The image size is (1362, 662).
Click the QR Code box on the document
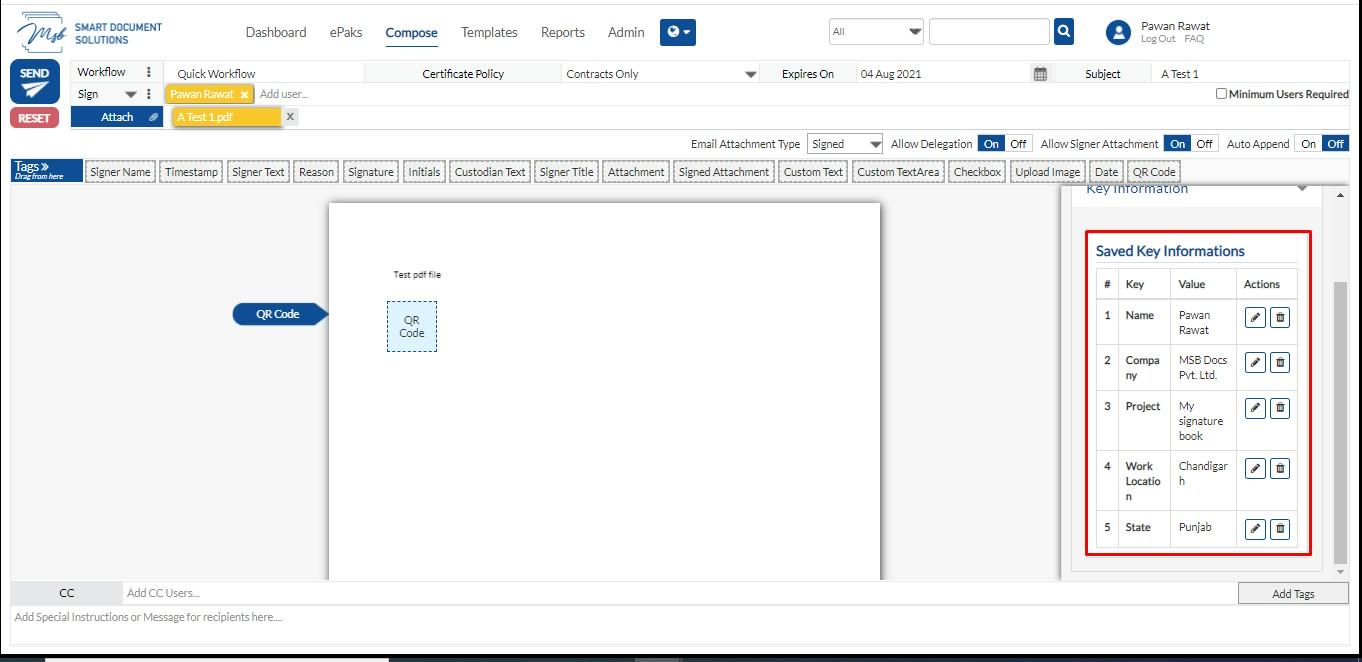pyautogui.click(x=412, y=327)
